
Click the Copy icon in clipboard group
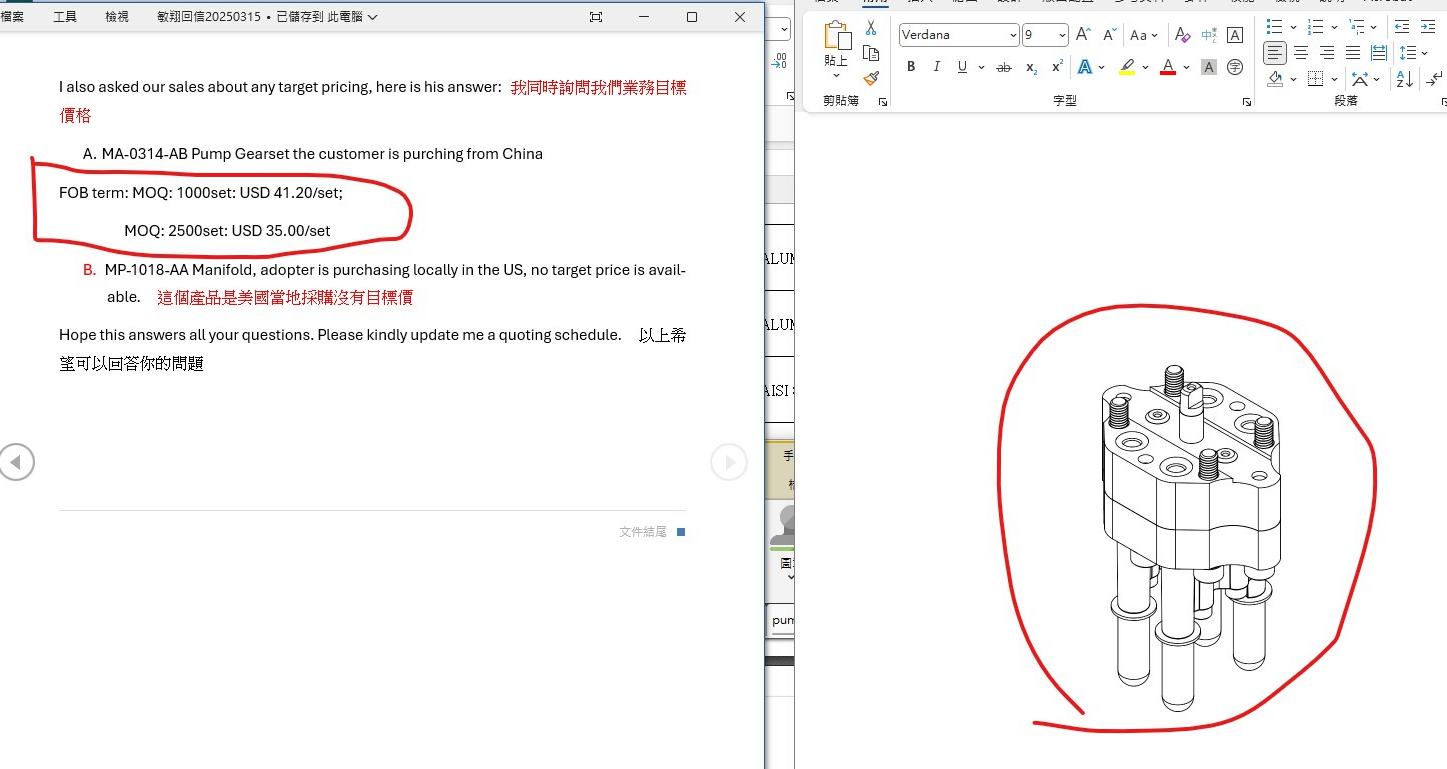871,54
